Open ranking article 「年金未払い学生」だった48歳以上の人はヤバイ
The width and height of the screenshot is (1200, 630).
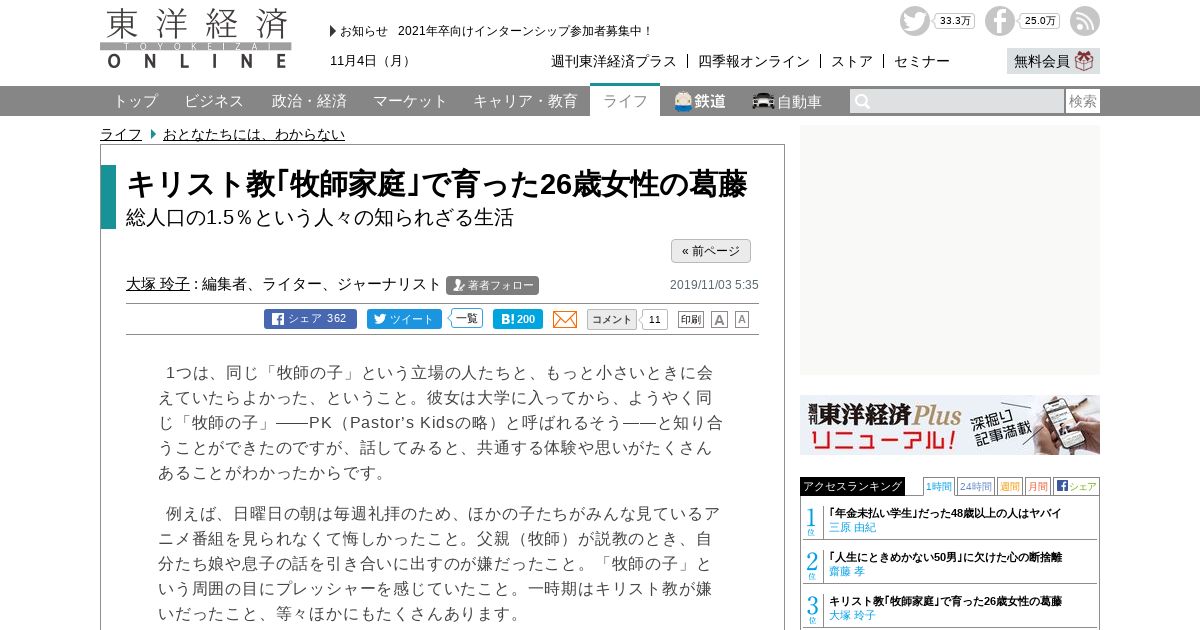click(945, 513)
